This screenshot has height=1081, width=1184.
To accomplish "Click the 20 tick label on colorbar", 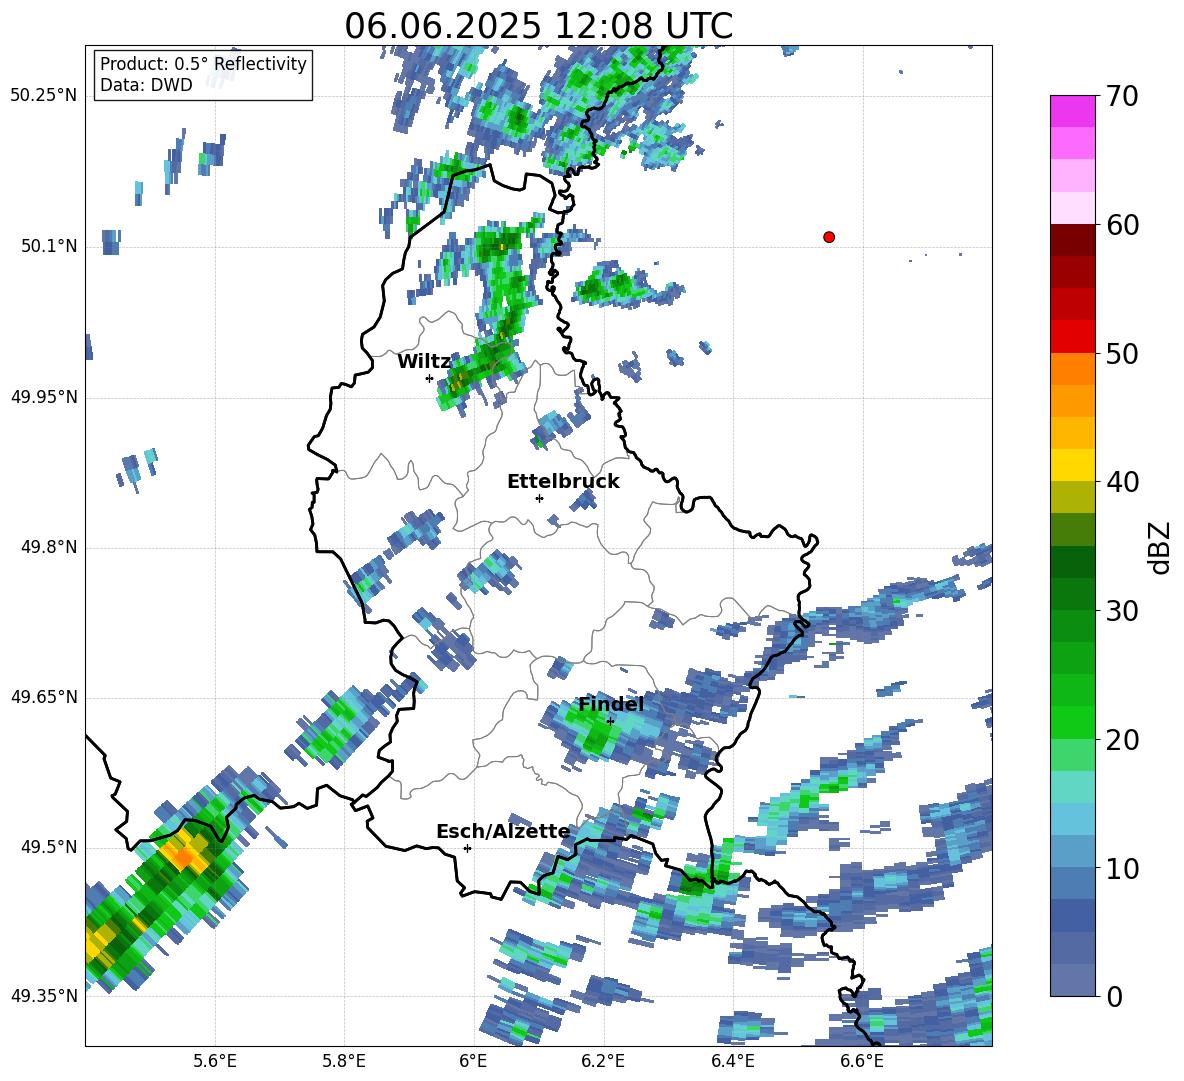I will (x=1122, y=740).
